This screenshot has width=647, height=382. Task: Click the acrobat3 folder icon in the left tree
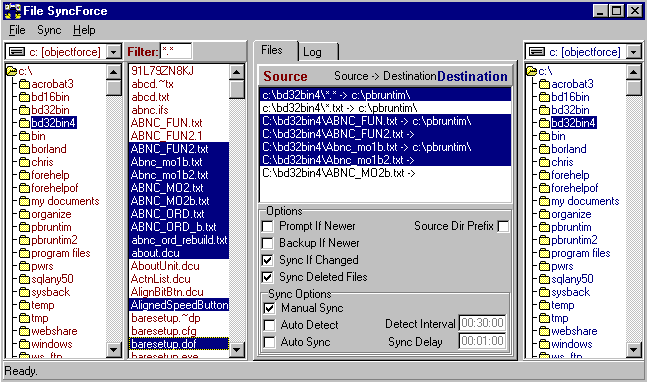pyautogui.click(x=25, y=84)
